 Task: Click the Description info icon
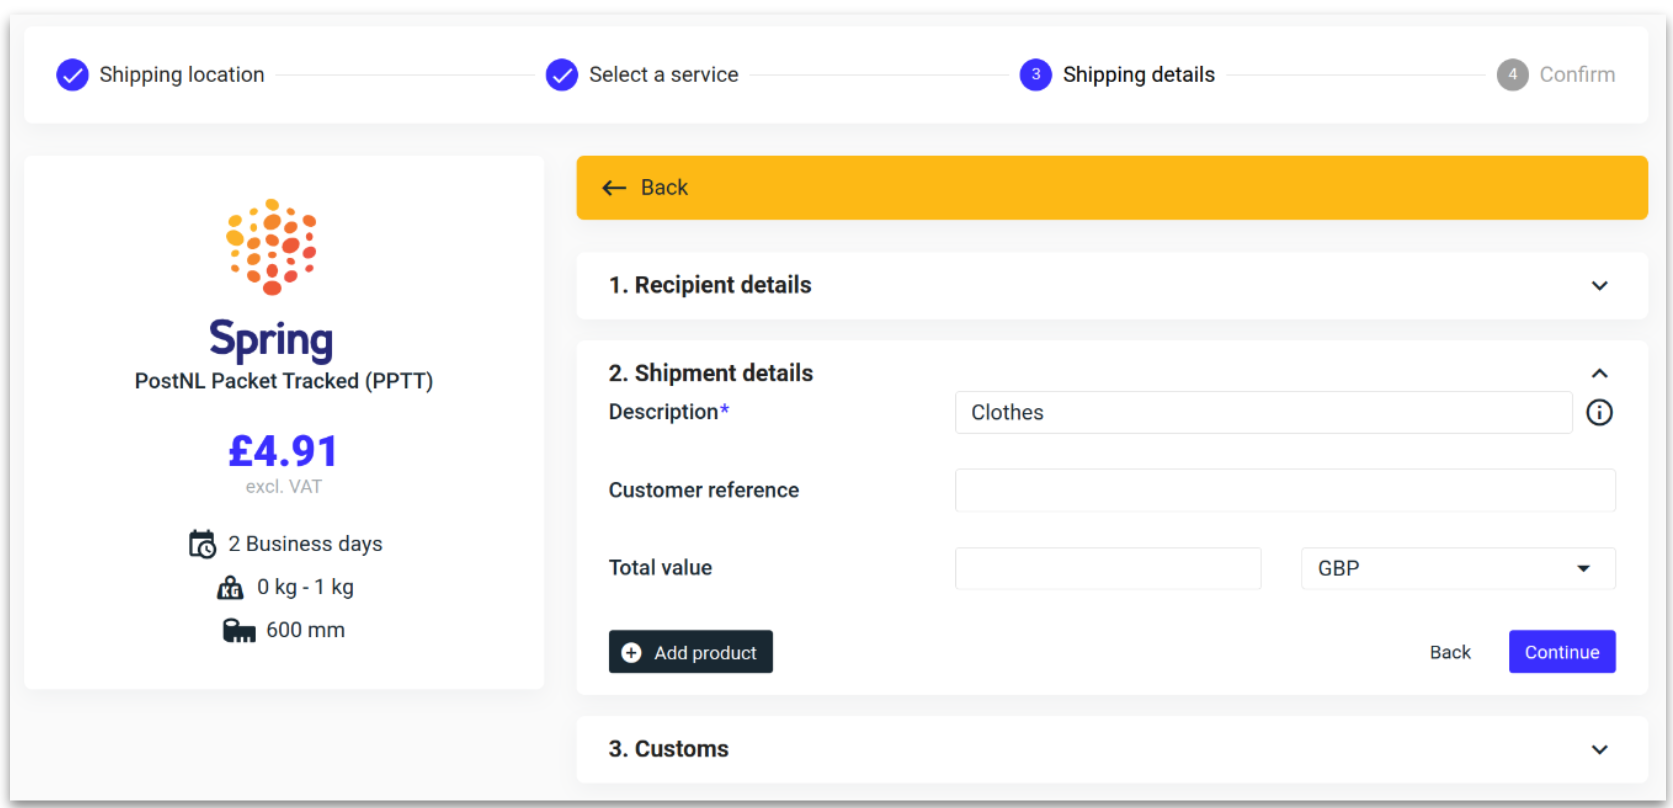[x=1599, y=412]
